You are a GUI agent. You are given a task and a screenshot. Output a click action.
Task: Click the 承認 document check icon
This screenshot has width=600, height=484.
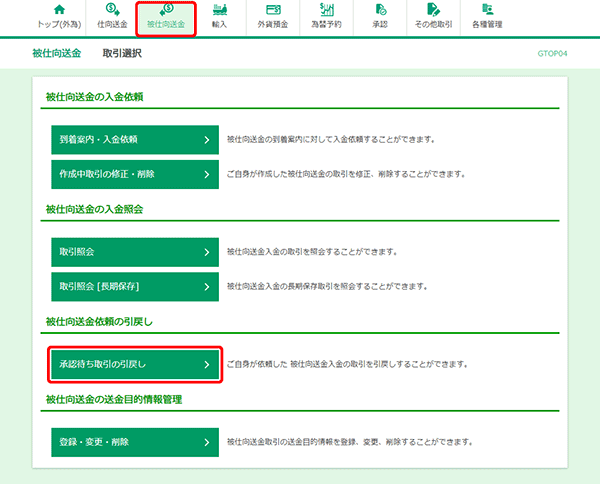point(381,9)
